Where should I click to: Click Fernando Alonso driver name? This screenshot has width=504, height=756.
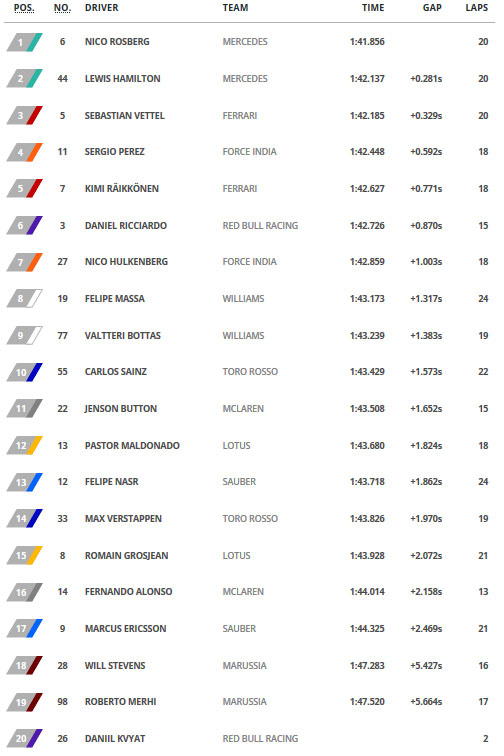click(x=128, y=592)
